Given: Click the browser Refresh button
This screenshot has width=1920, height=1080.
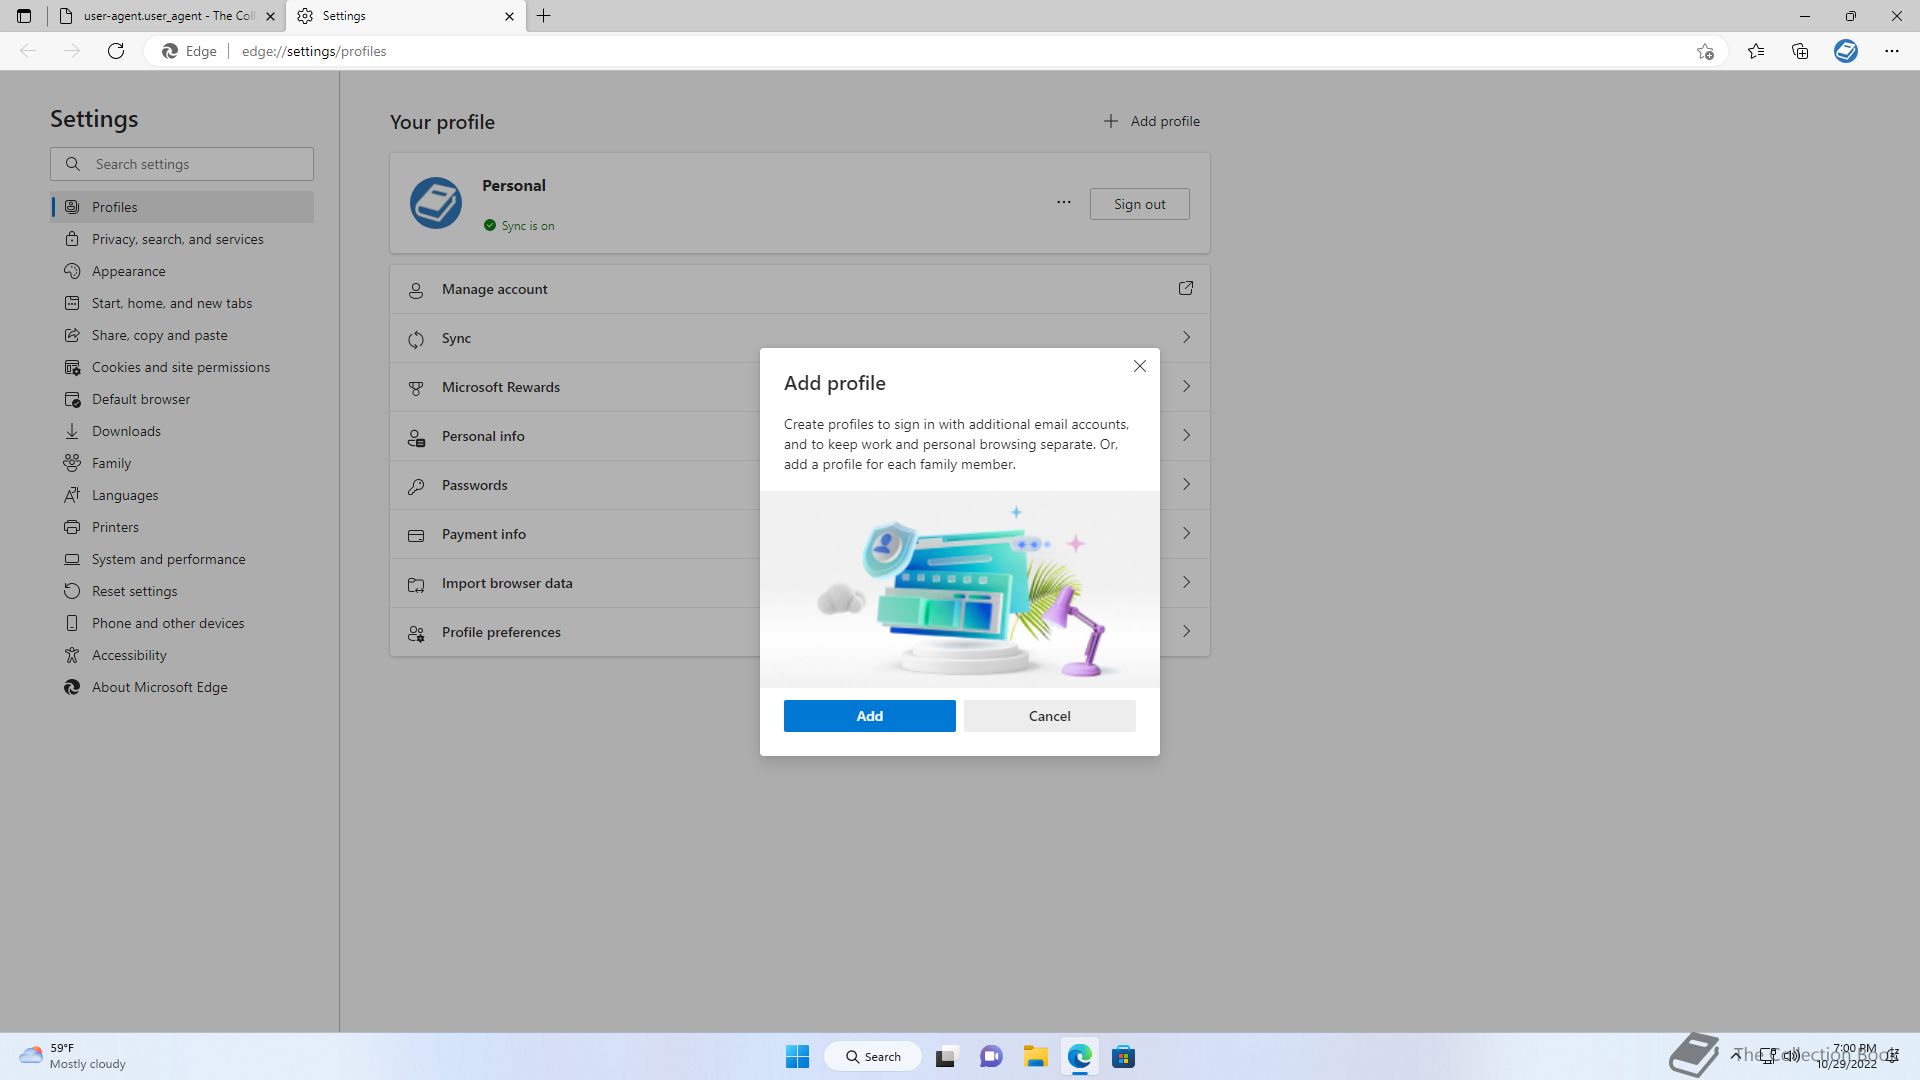Looking at the screenshot, I should tap(116, 51).
